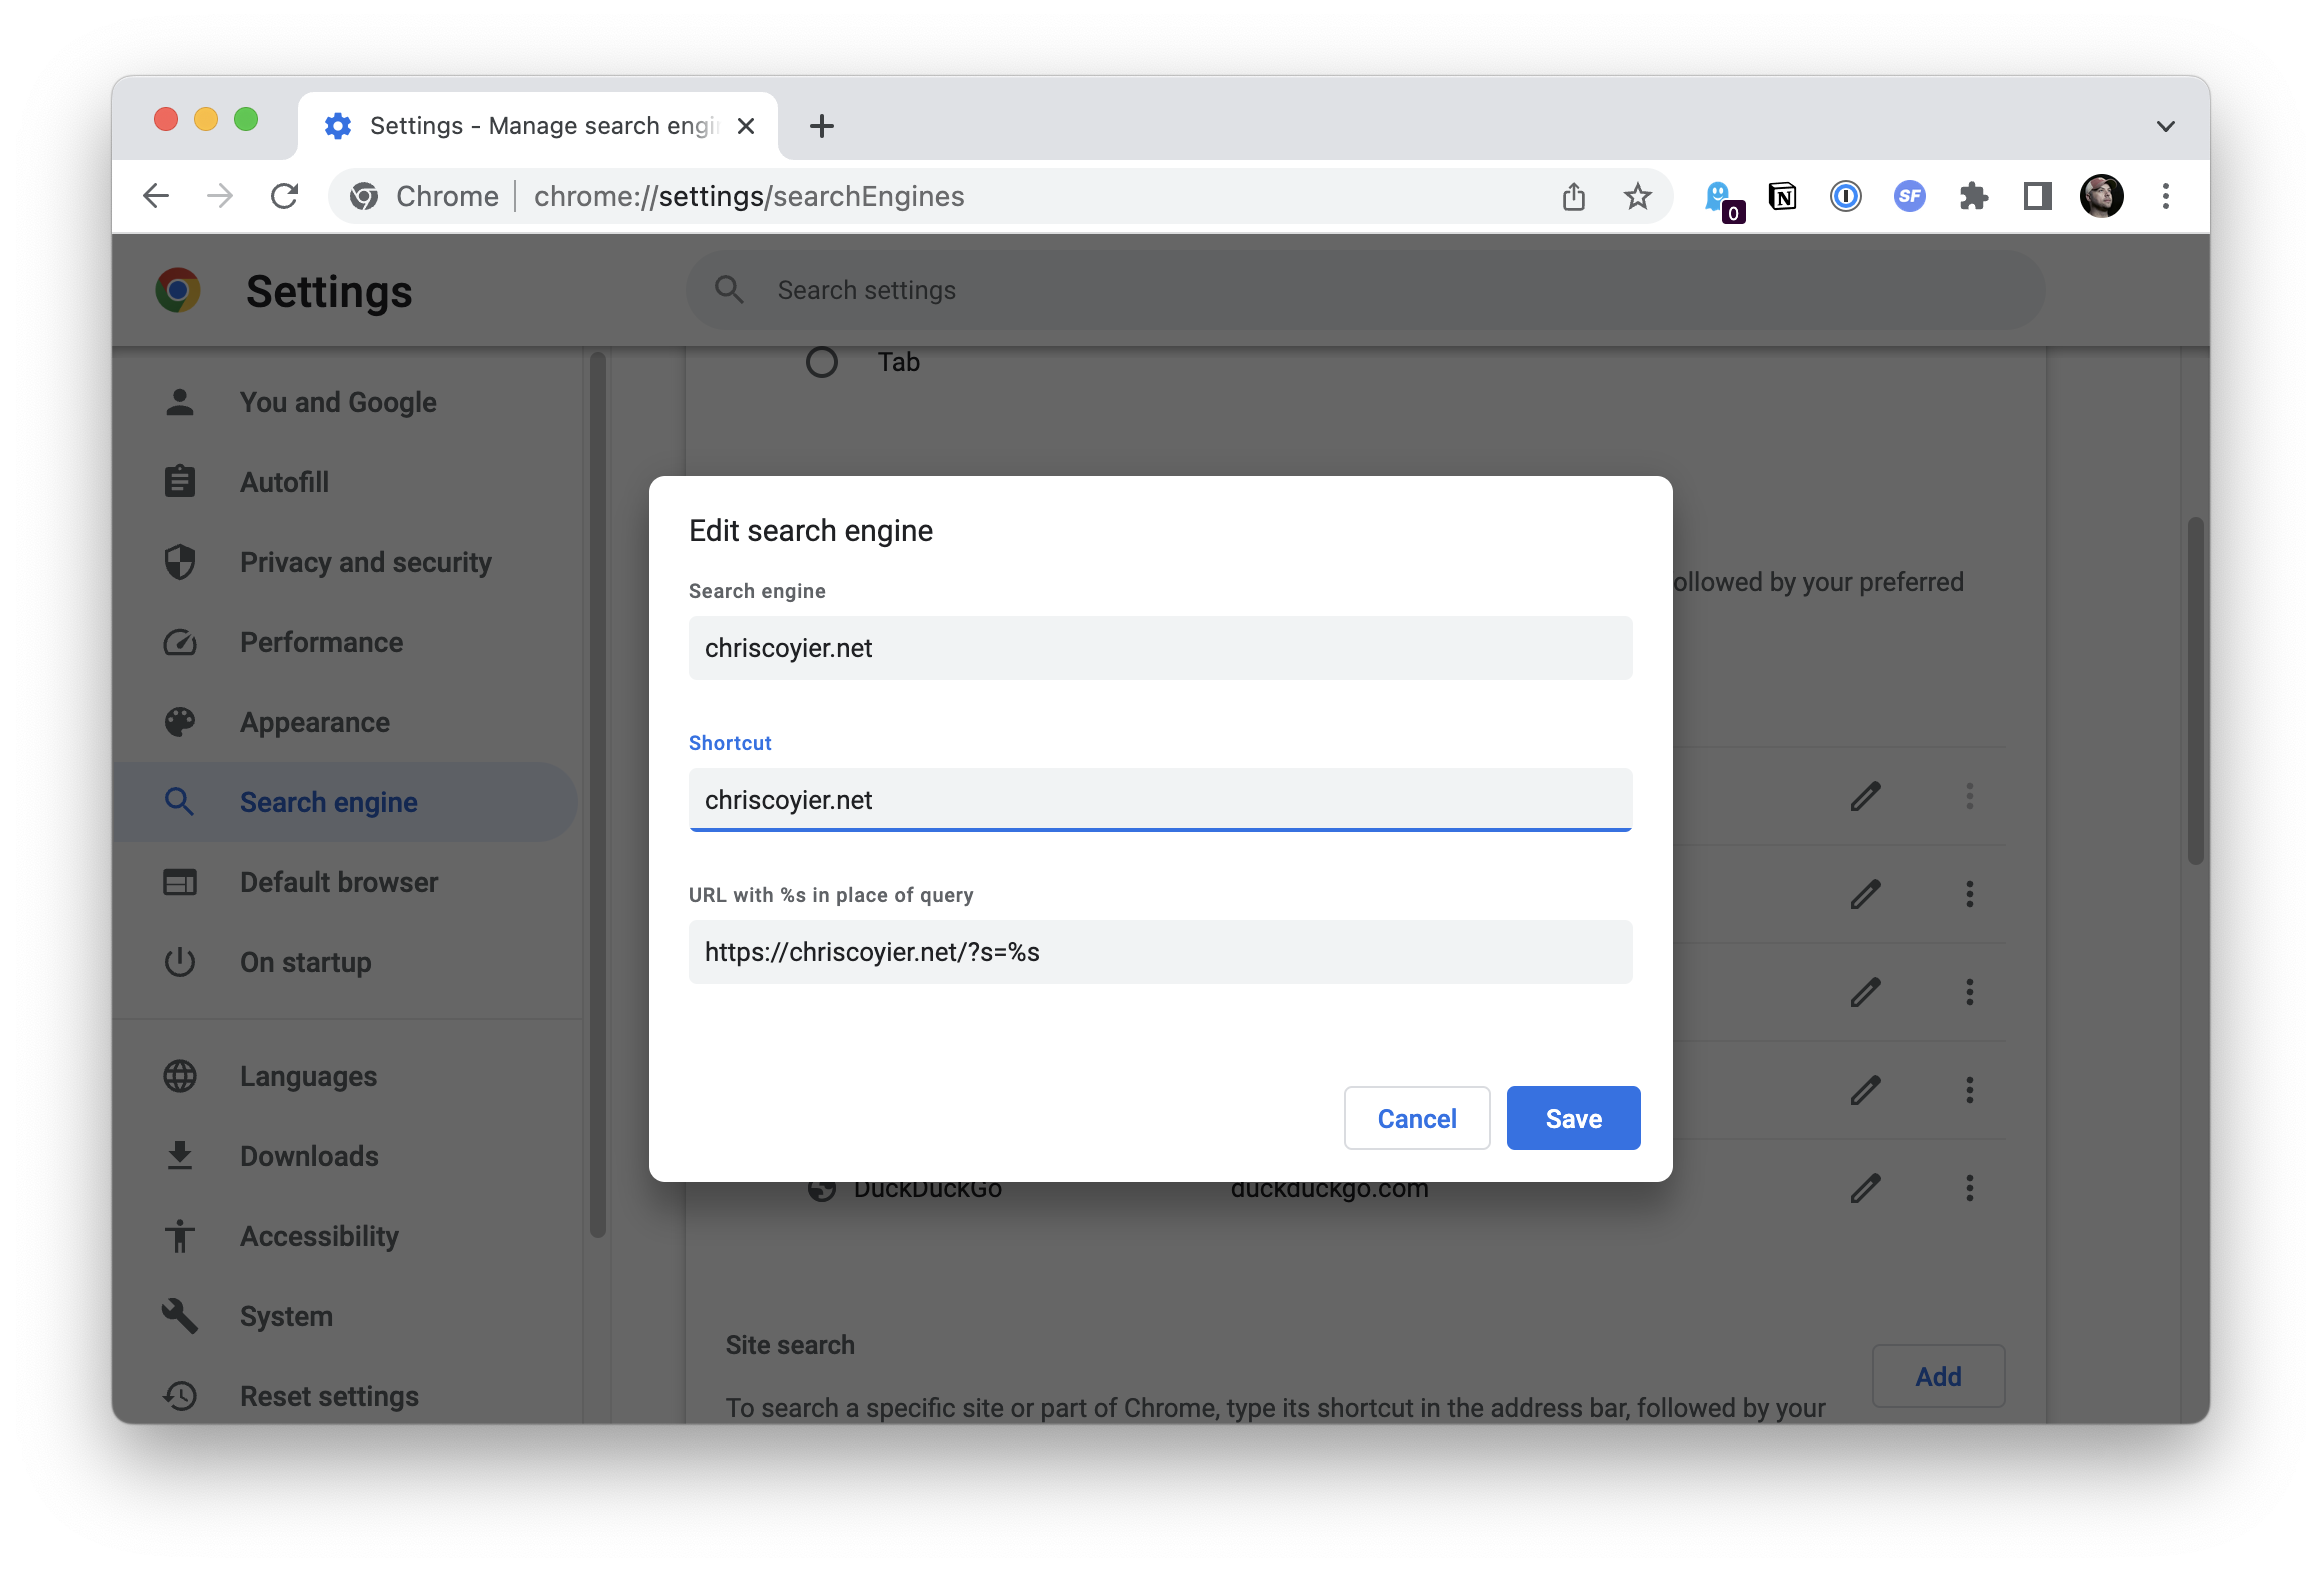Click the settings page scrollbar

click(x=2195, y=690)
